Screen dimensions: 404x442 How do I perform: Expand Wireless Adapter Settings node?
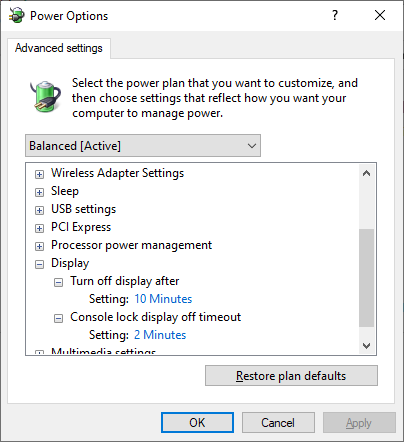point(39,174)
